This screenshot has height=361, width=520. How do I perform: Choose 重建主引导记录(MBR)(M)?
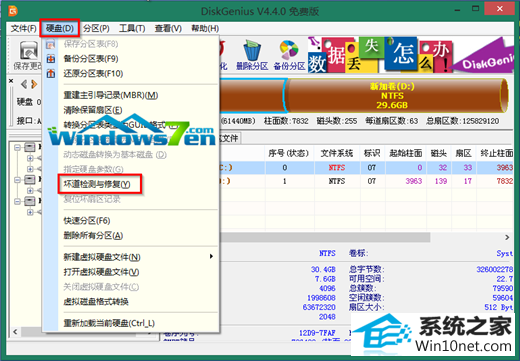pyautogui.click(x=111, y=95)
